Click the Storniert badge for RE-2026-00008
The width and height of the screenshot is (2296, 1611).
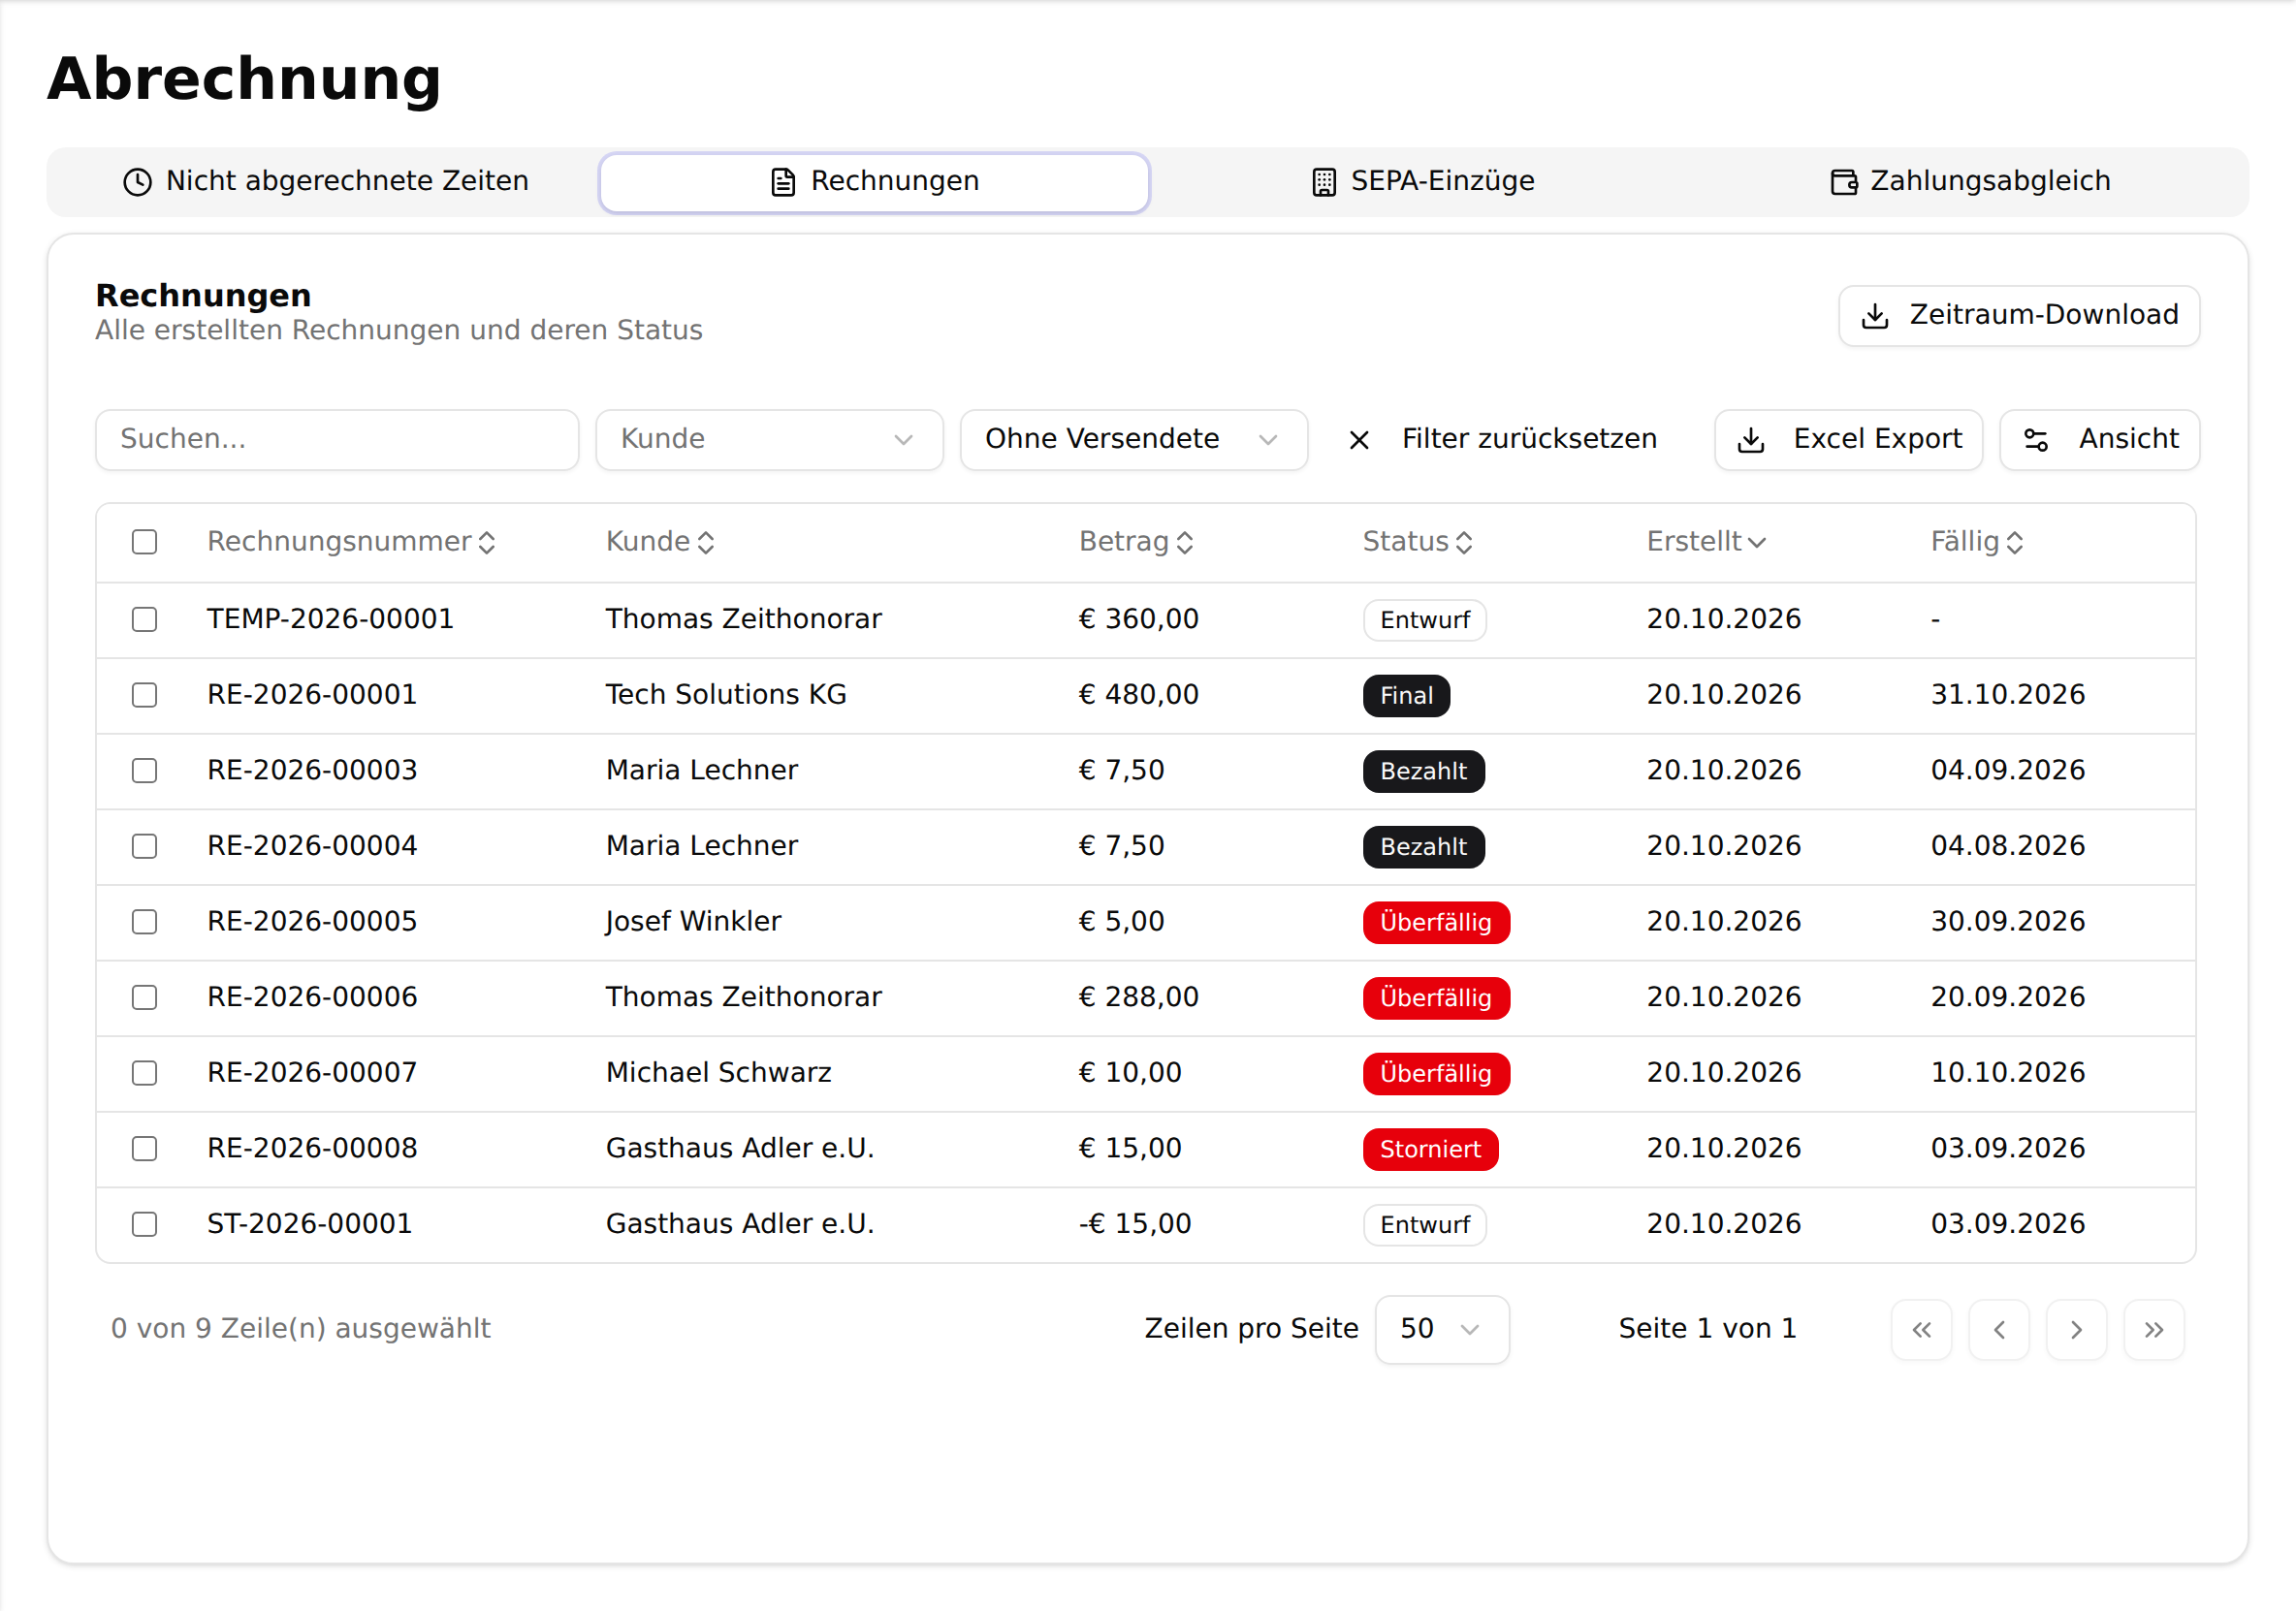click(x=1430, y=1150)
